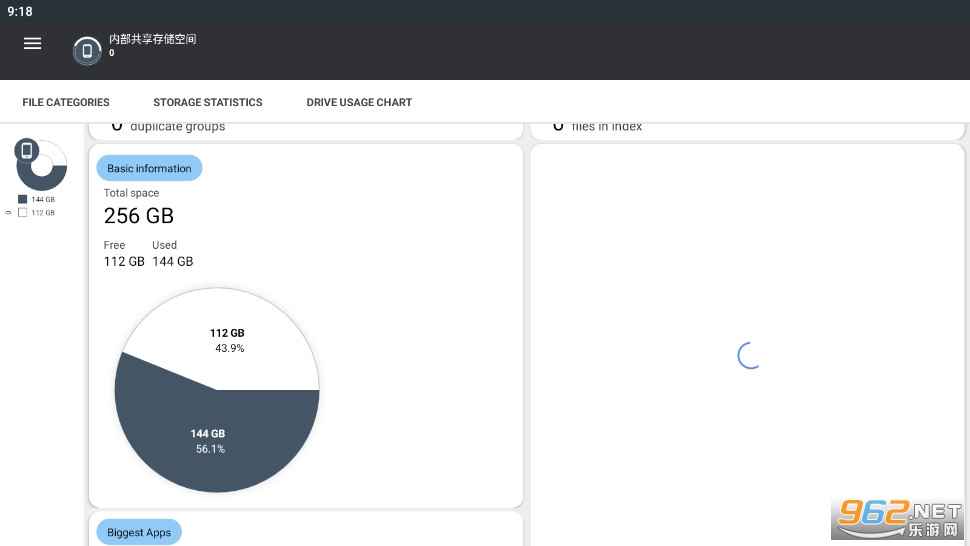Select the phone icon on sidebar donut chart
This screenshot has height=546, width=970.
coord(27,151)
